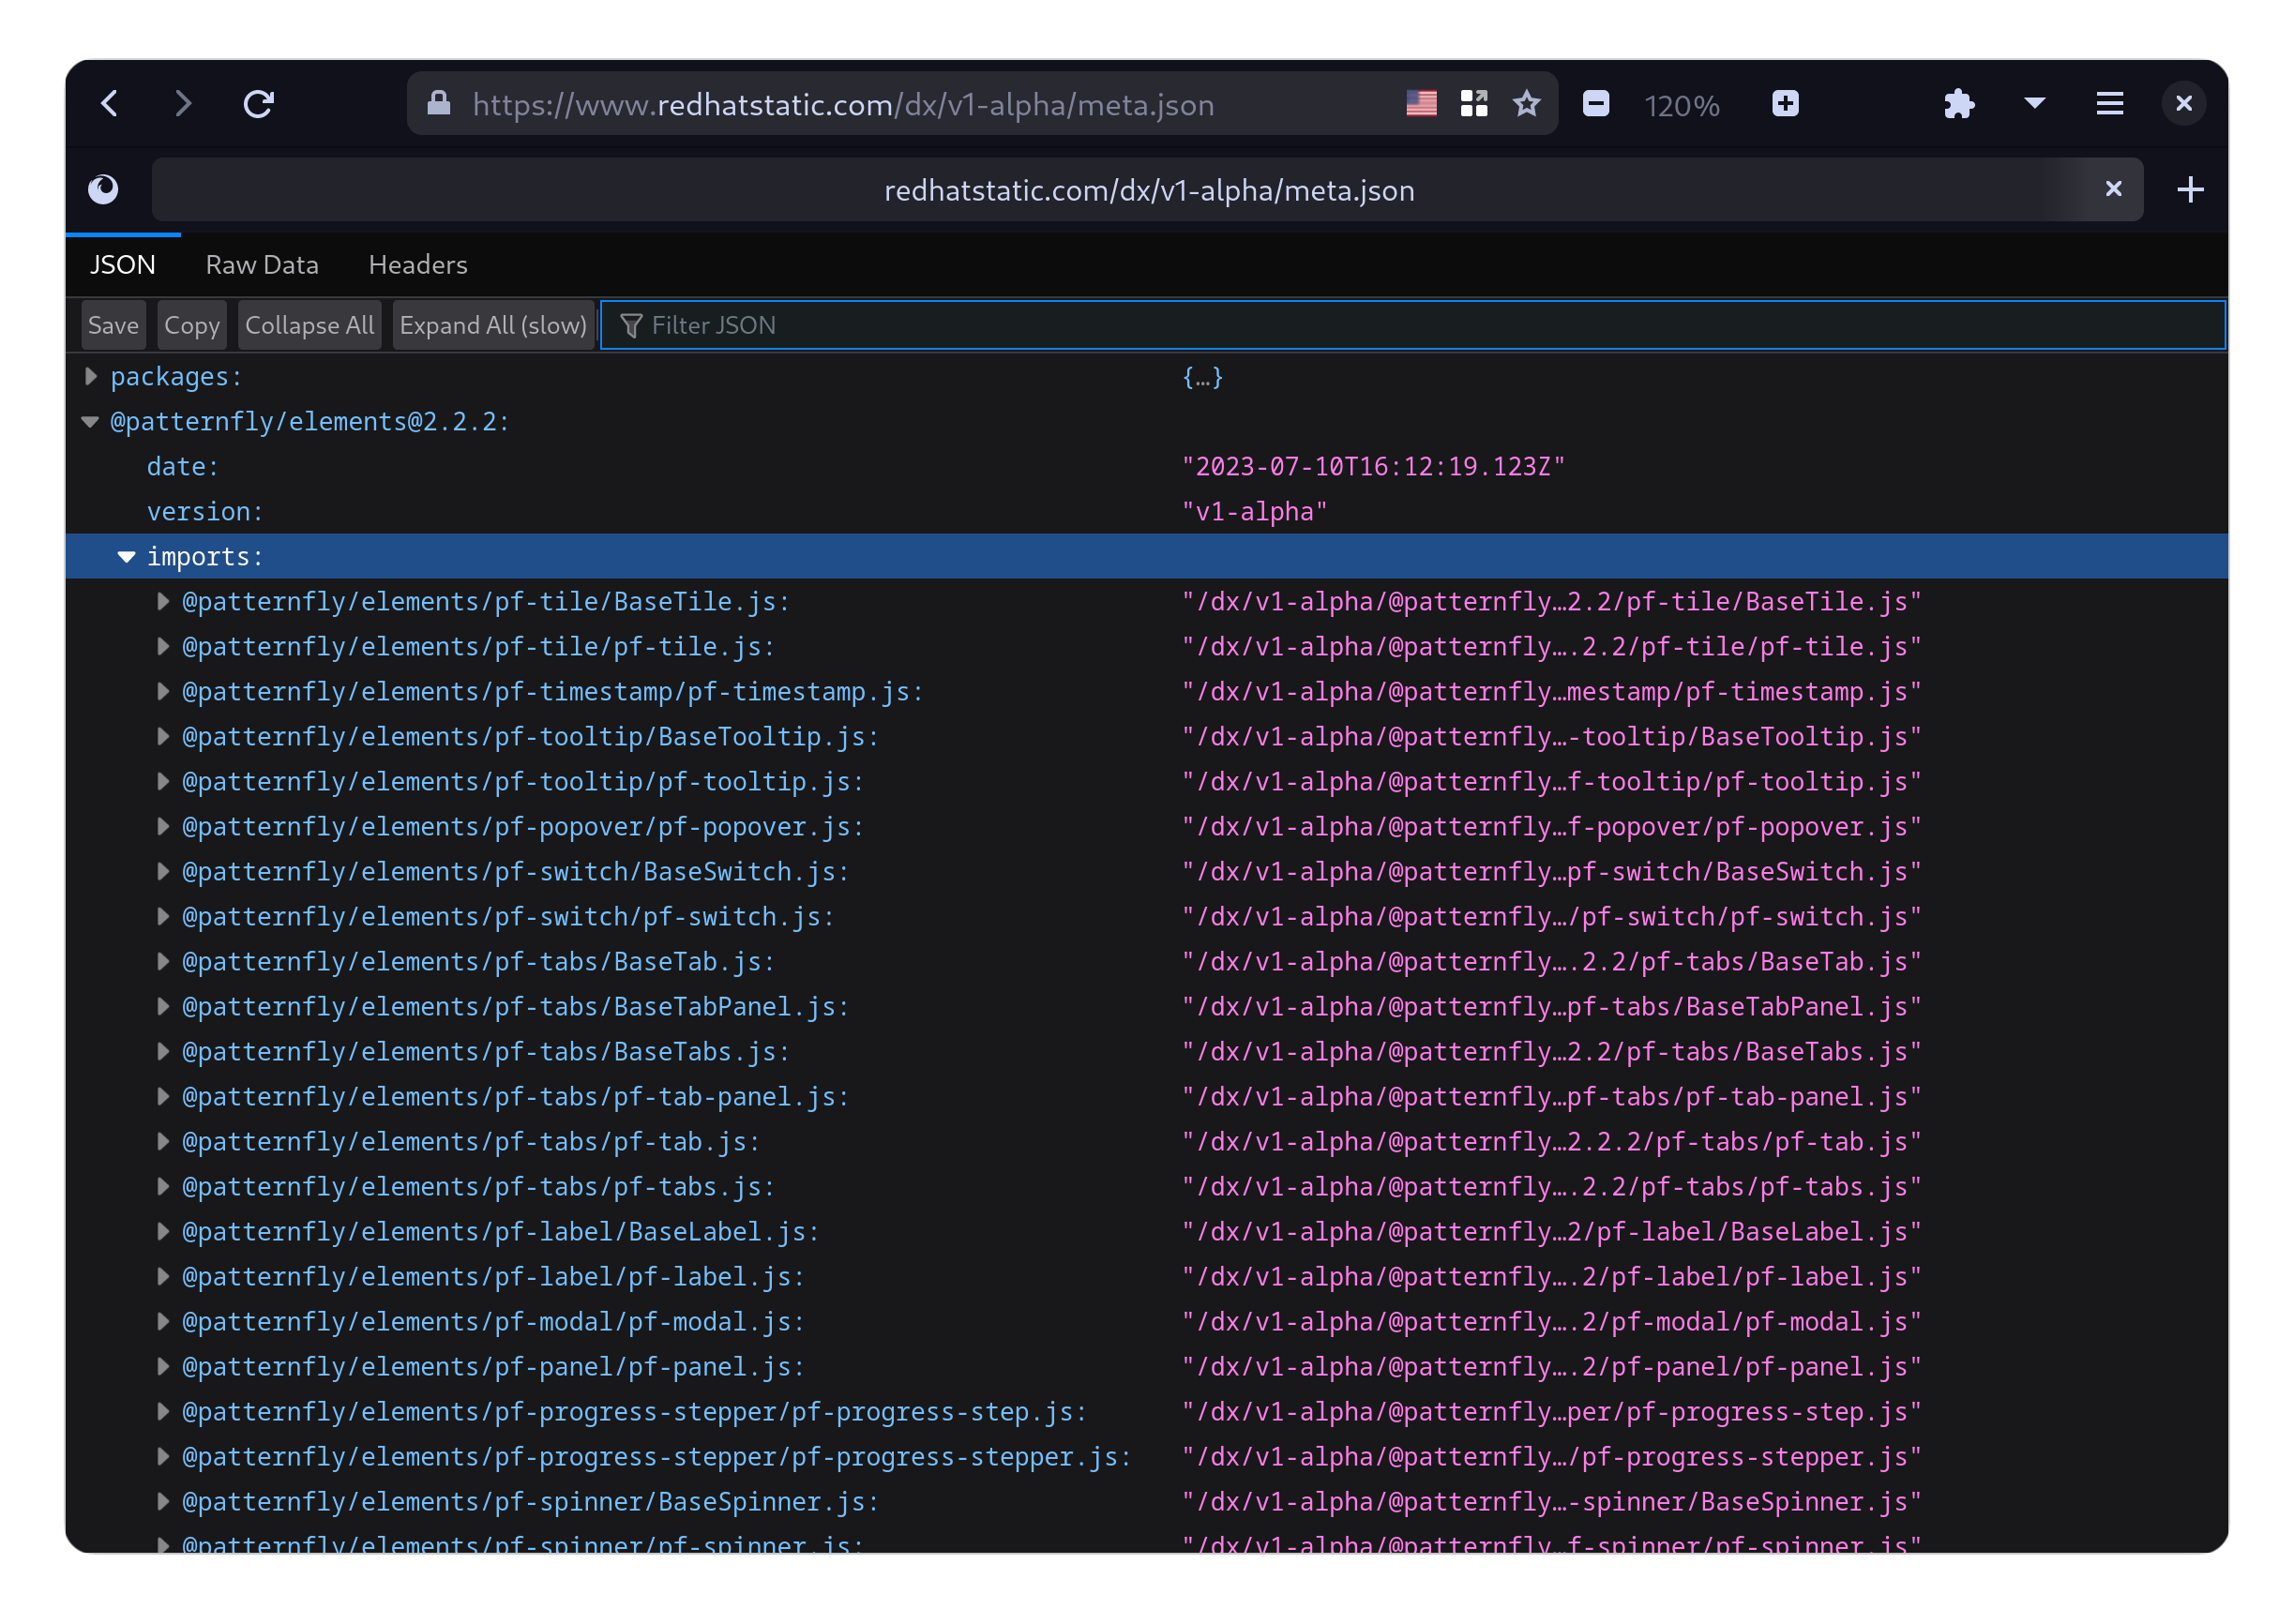Open the extensions puzzle-piece icon
Image resolution: width=2294 pixels, height=1624 pixels.
(x=1959, y=103)
